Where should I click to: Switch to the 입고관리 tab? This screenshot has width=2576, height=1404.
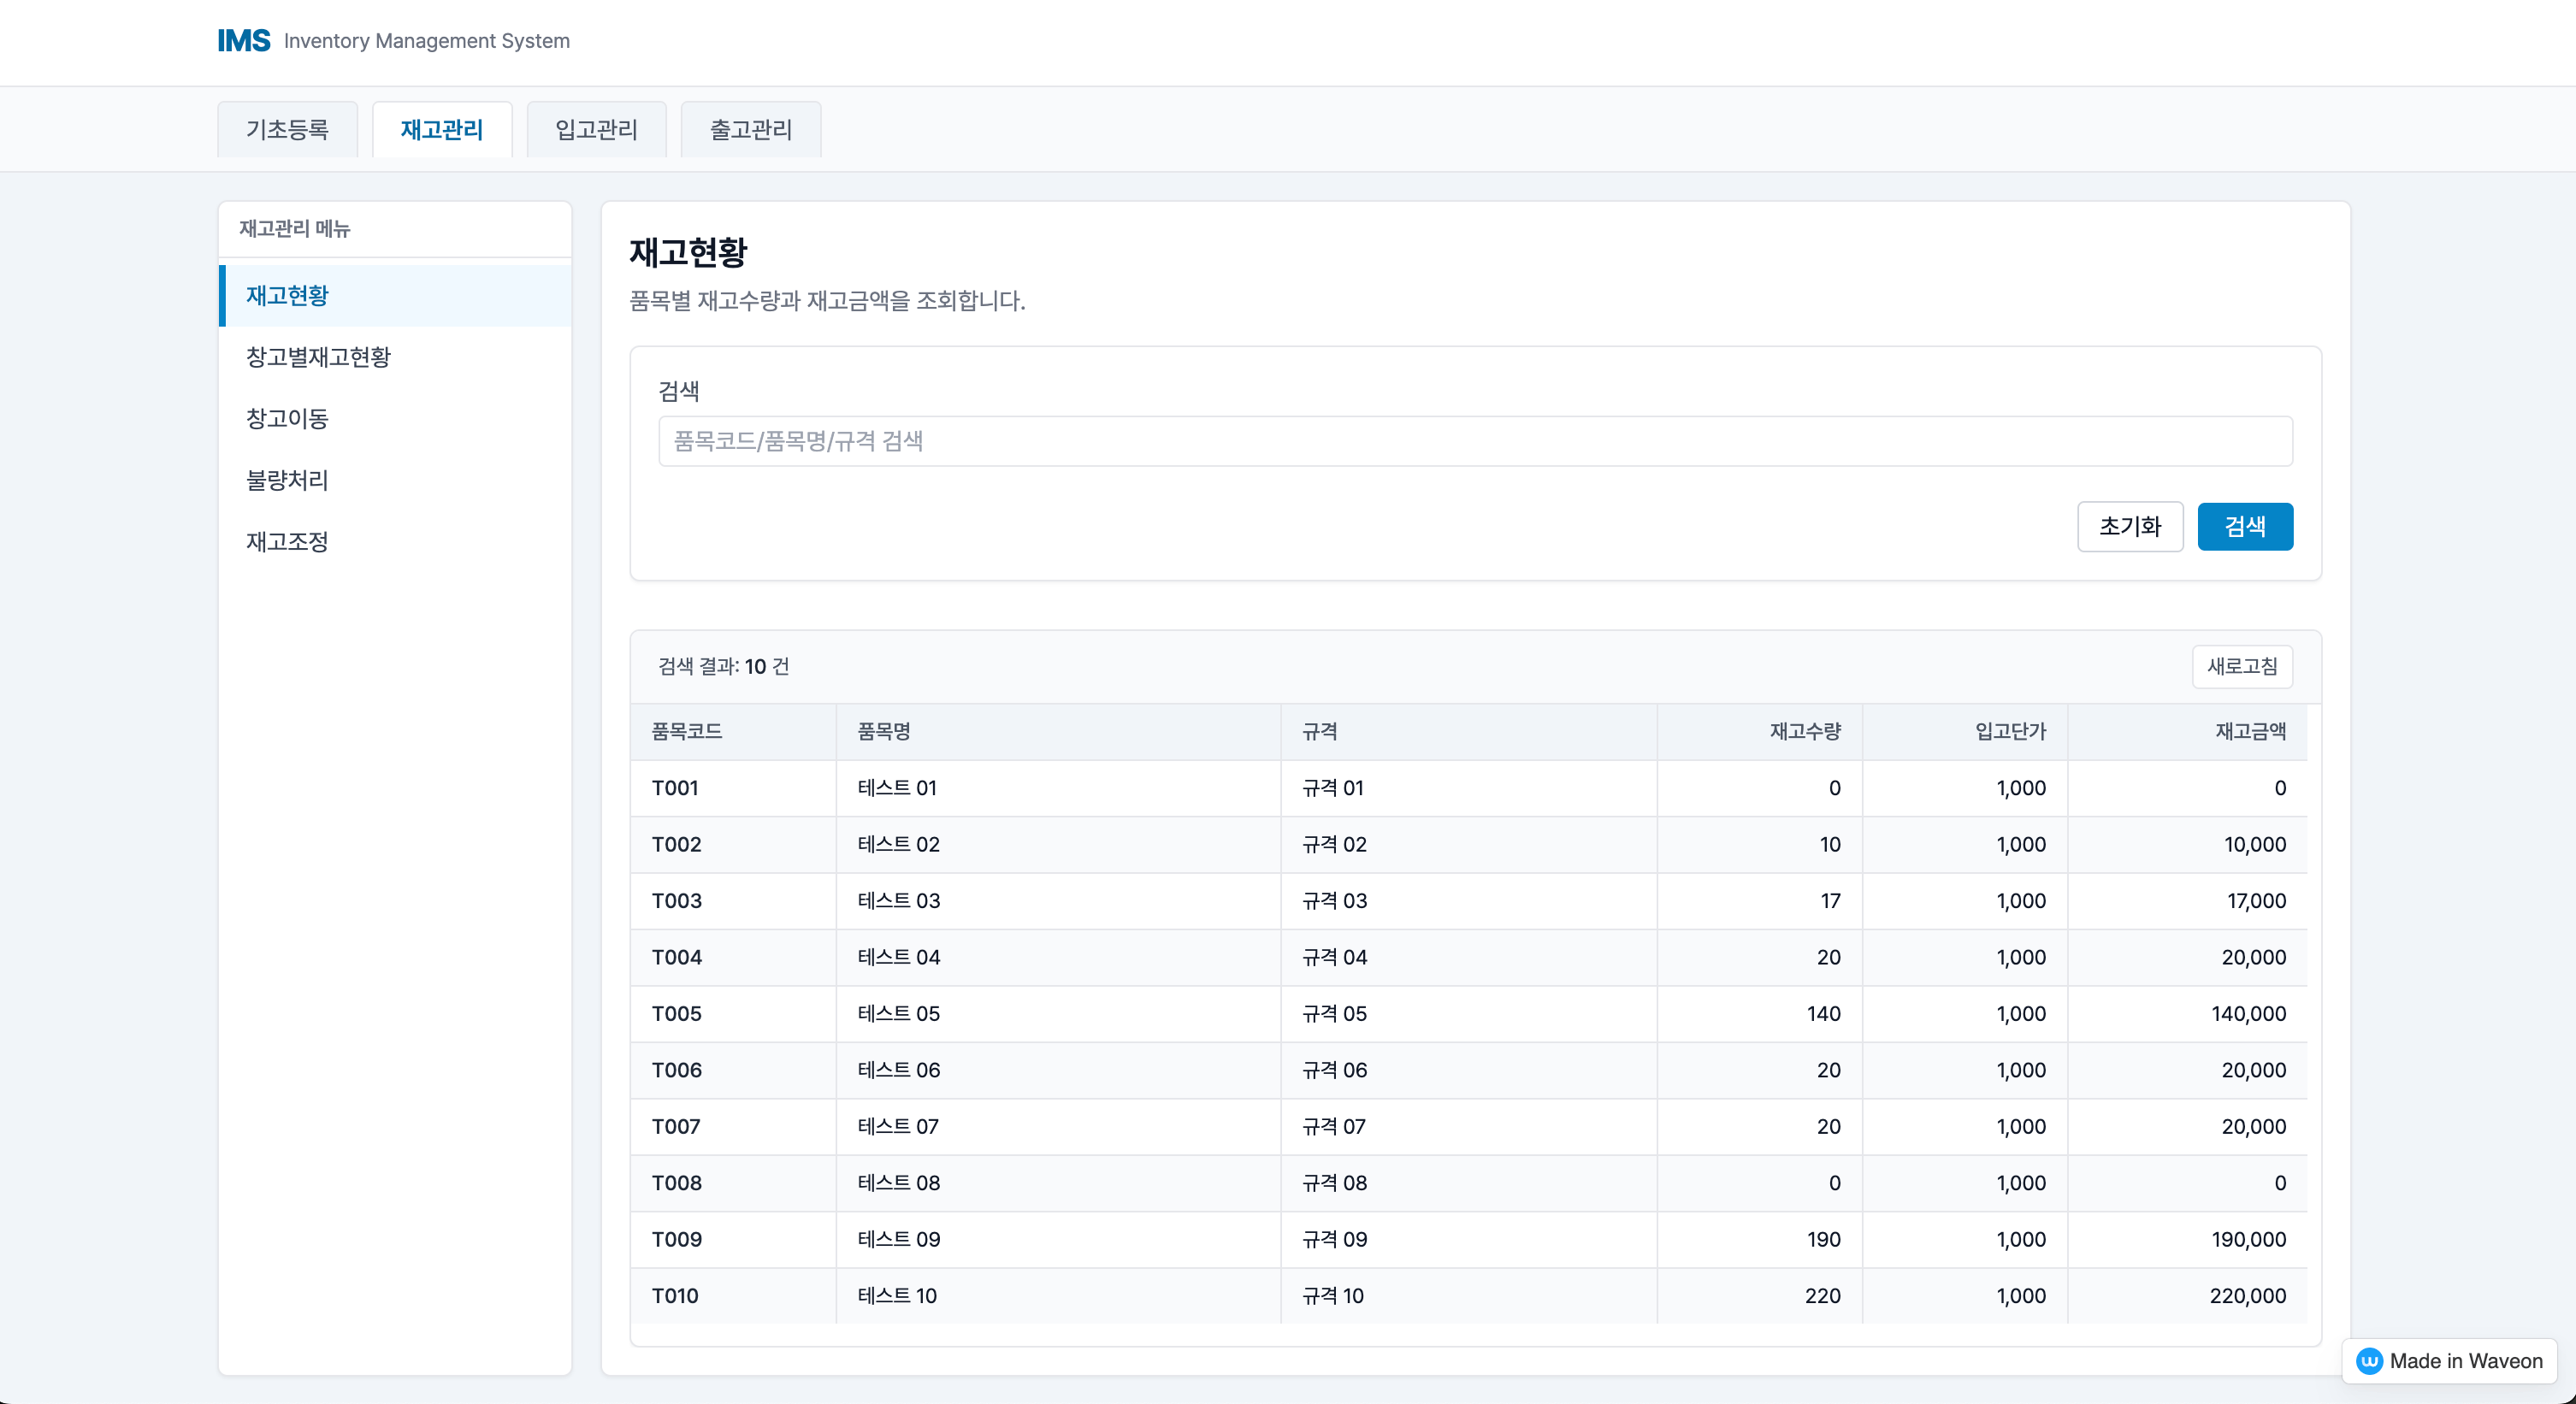click(x=596, y=130)
